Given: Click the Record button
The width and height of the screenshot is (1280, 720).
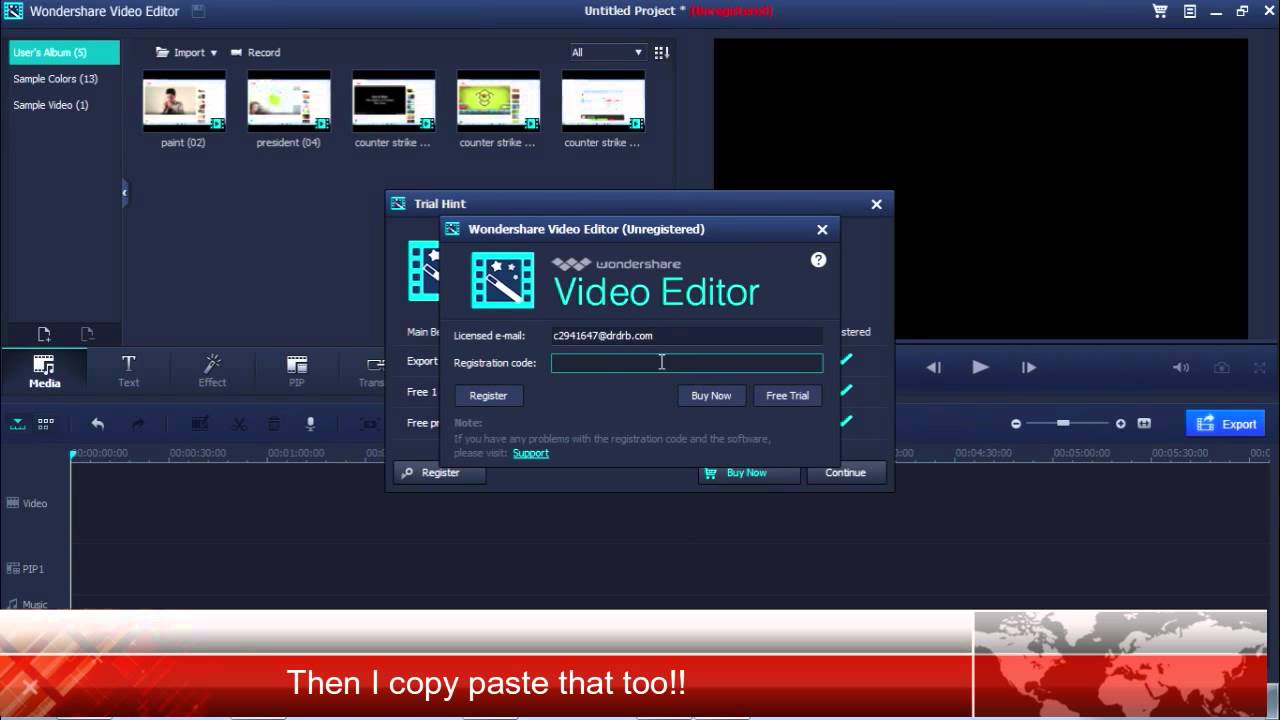Looking at the screenshot, I should tap(255, 52).
